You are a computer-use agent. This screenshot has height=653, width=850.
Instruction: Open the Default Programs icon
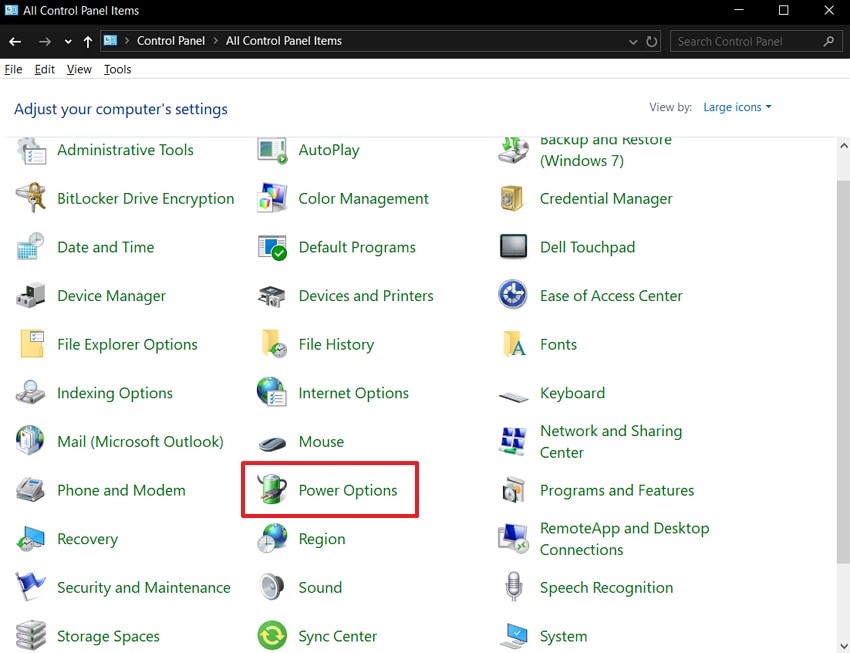coord(272,247)
